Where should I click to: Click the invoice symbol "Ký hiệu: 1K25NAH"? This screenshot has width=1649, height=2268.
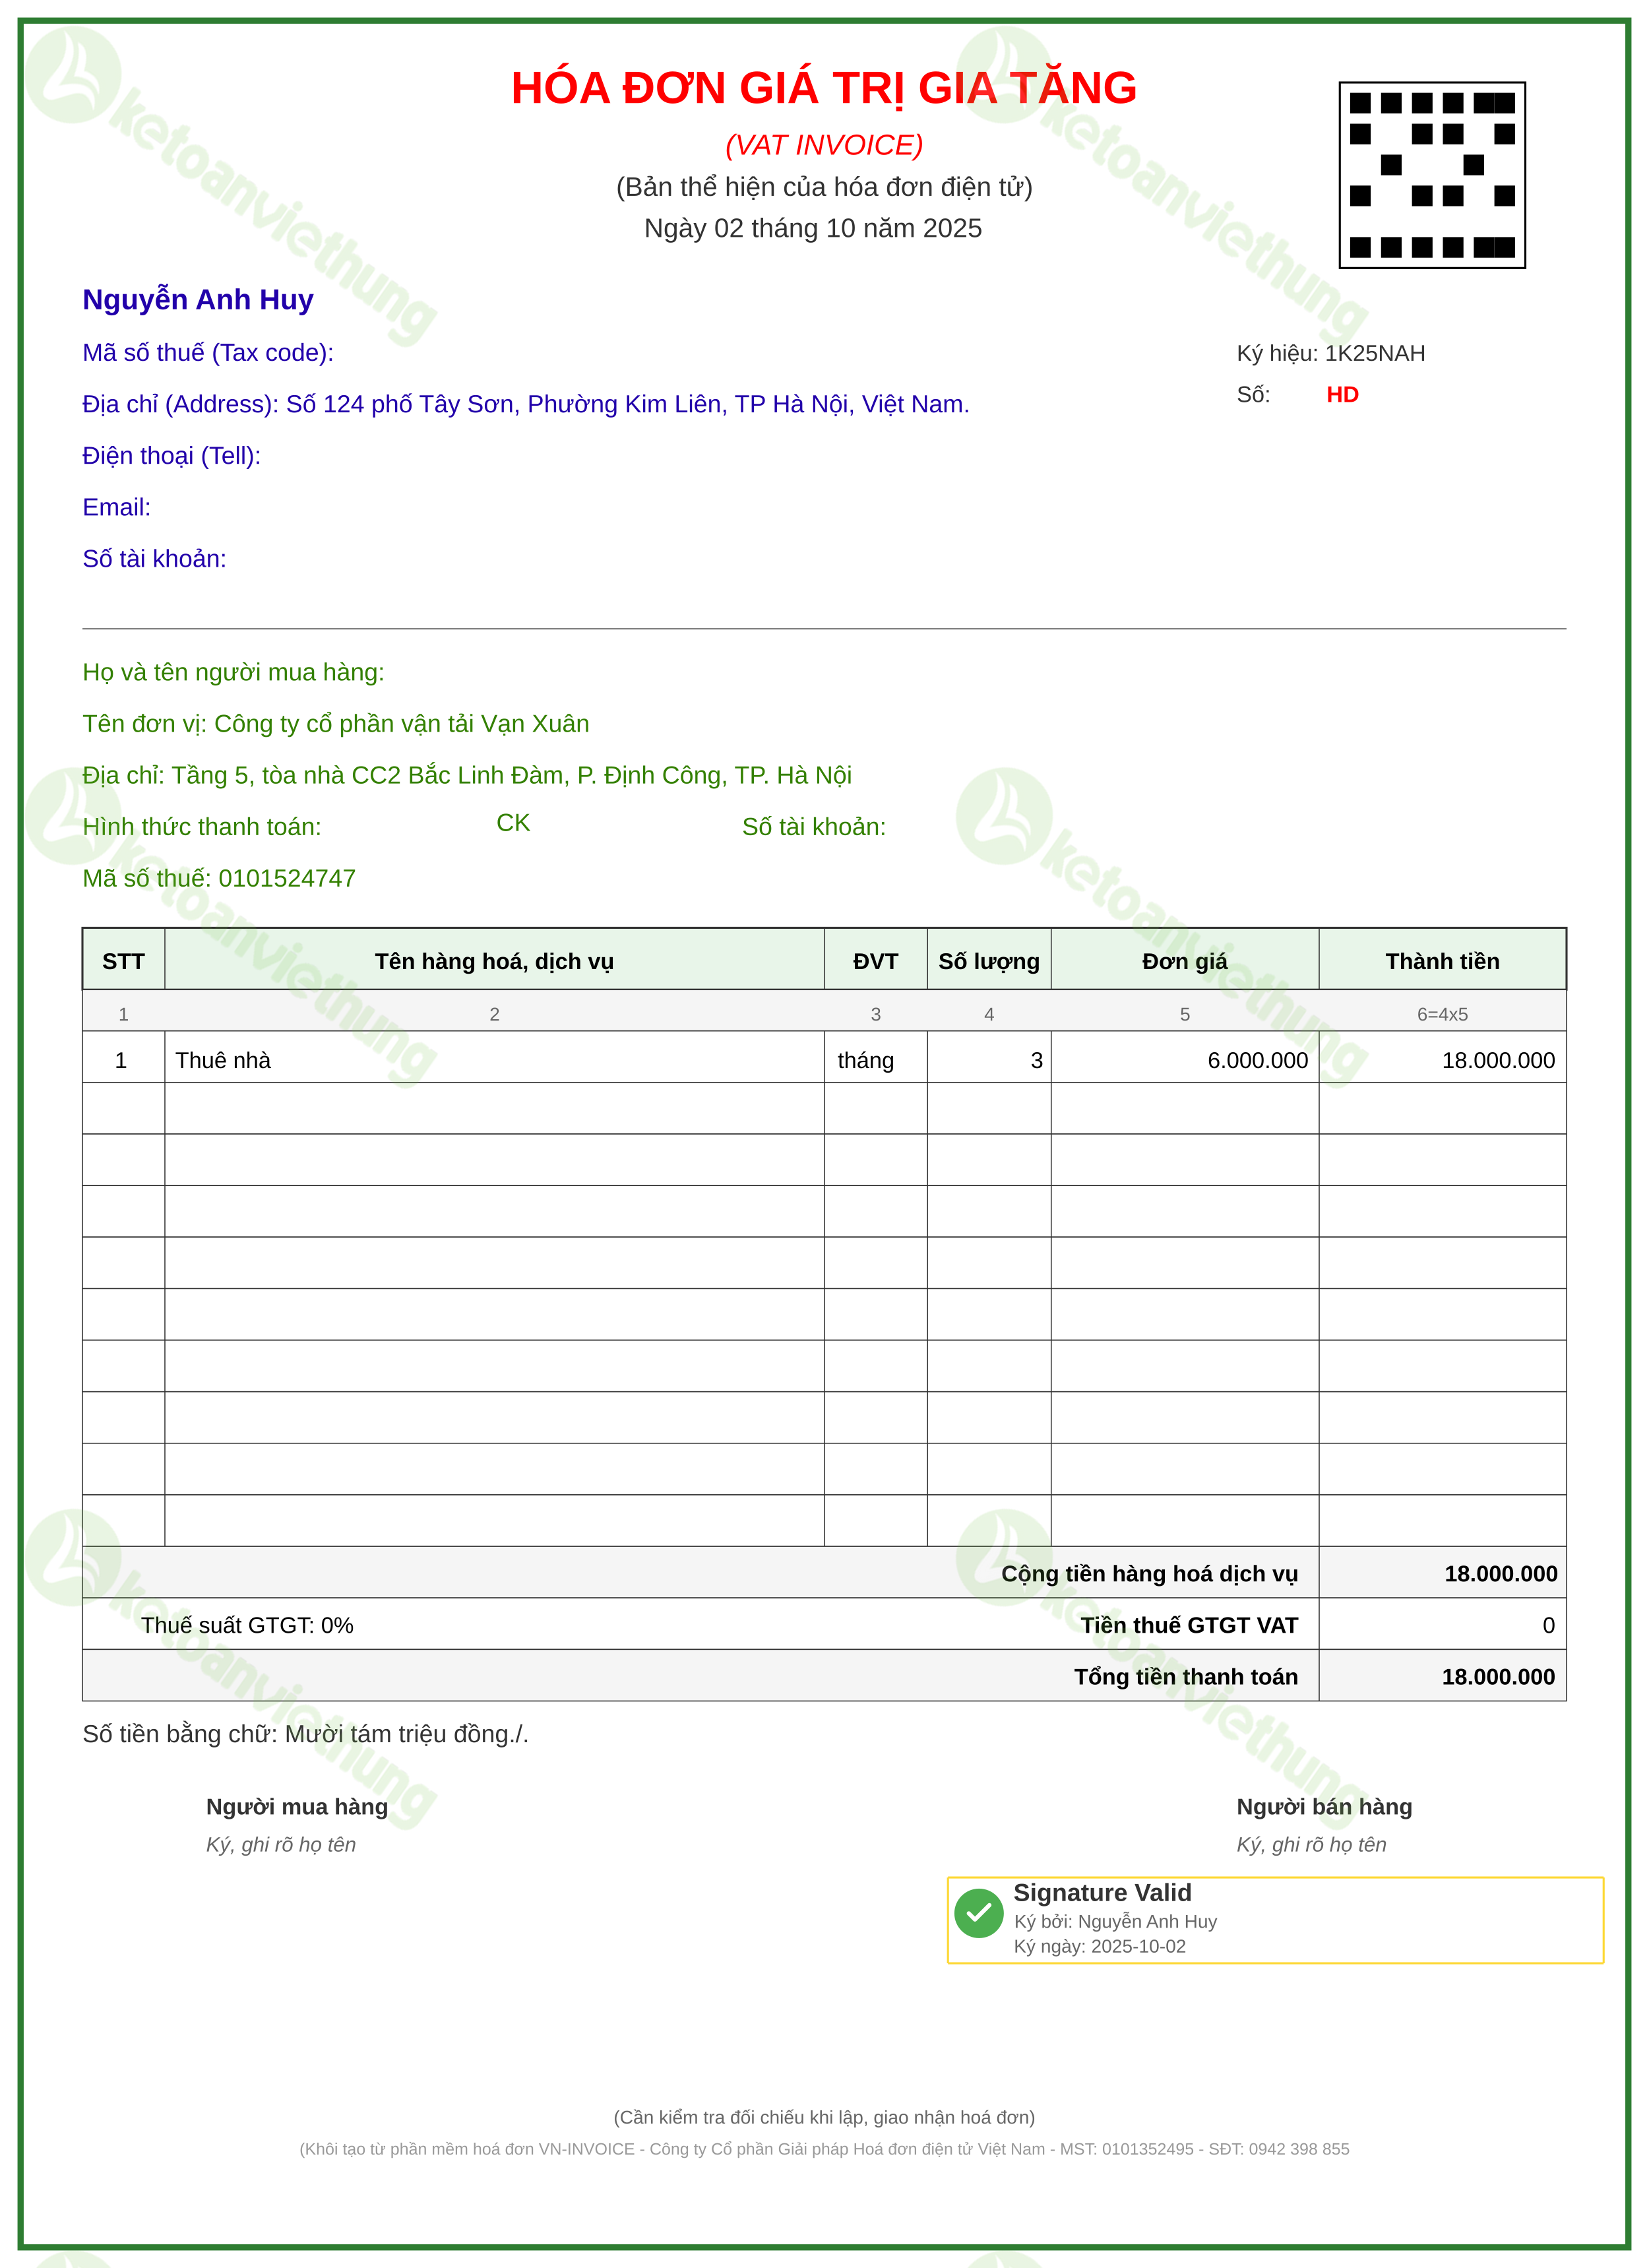[1331, 353]
